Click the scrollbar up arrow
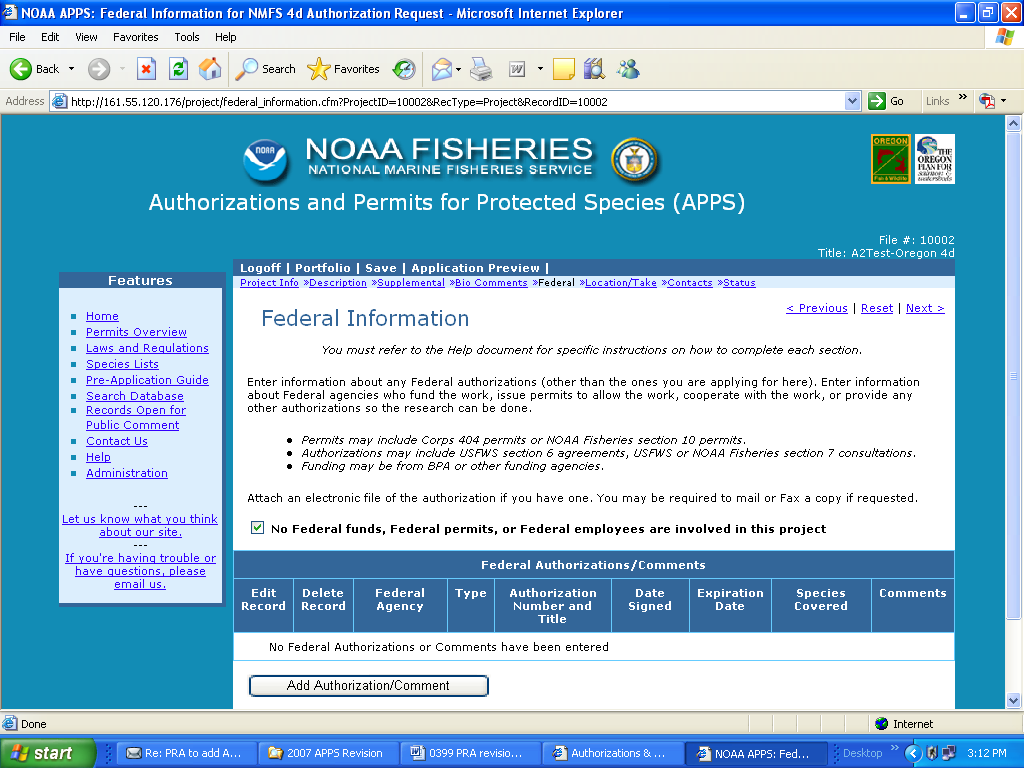 coord(1013,123)
